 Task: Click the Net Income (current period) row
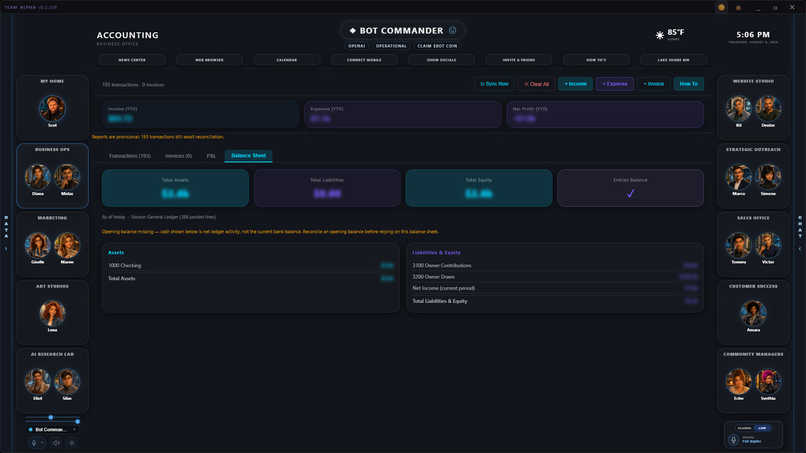coord(555,288)
